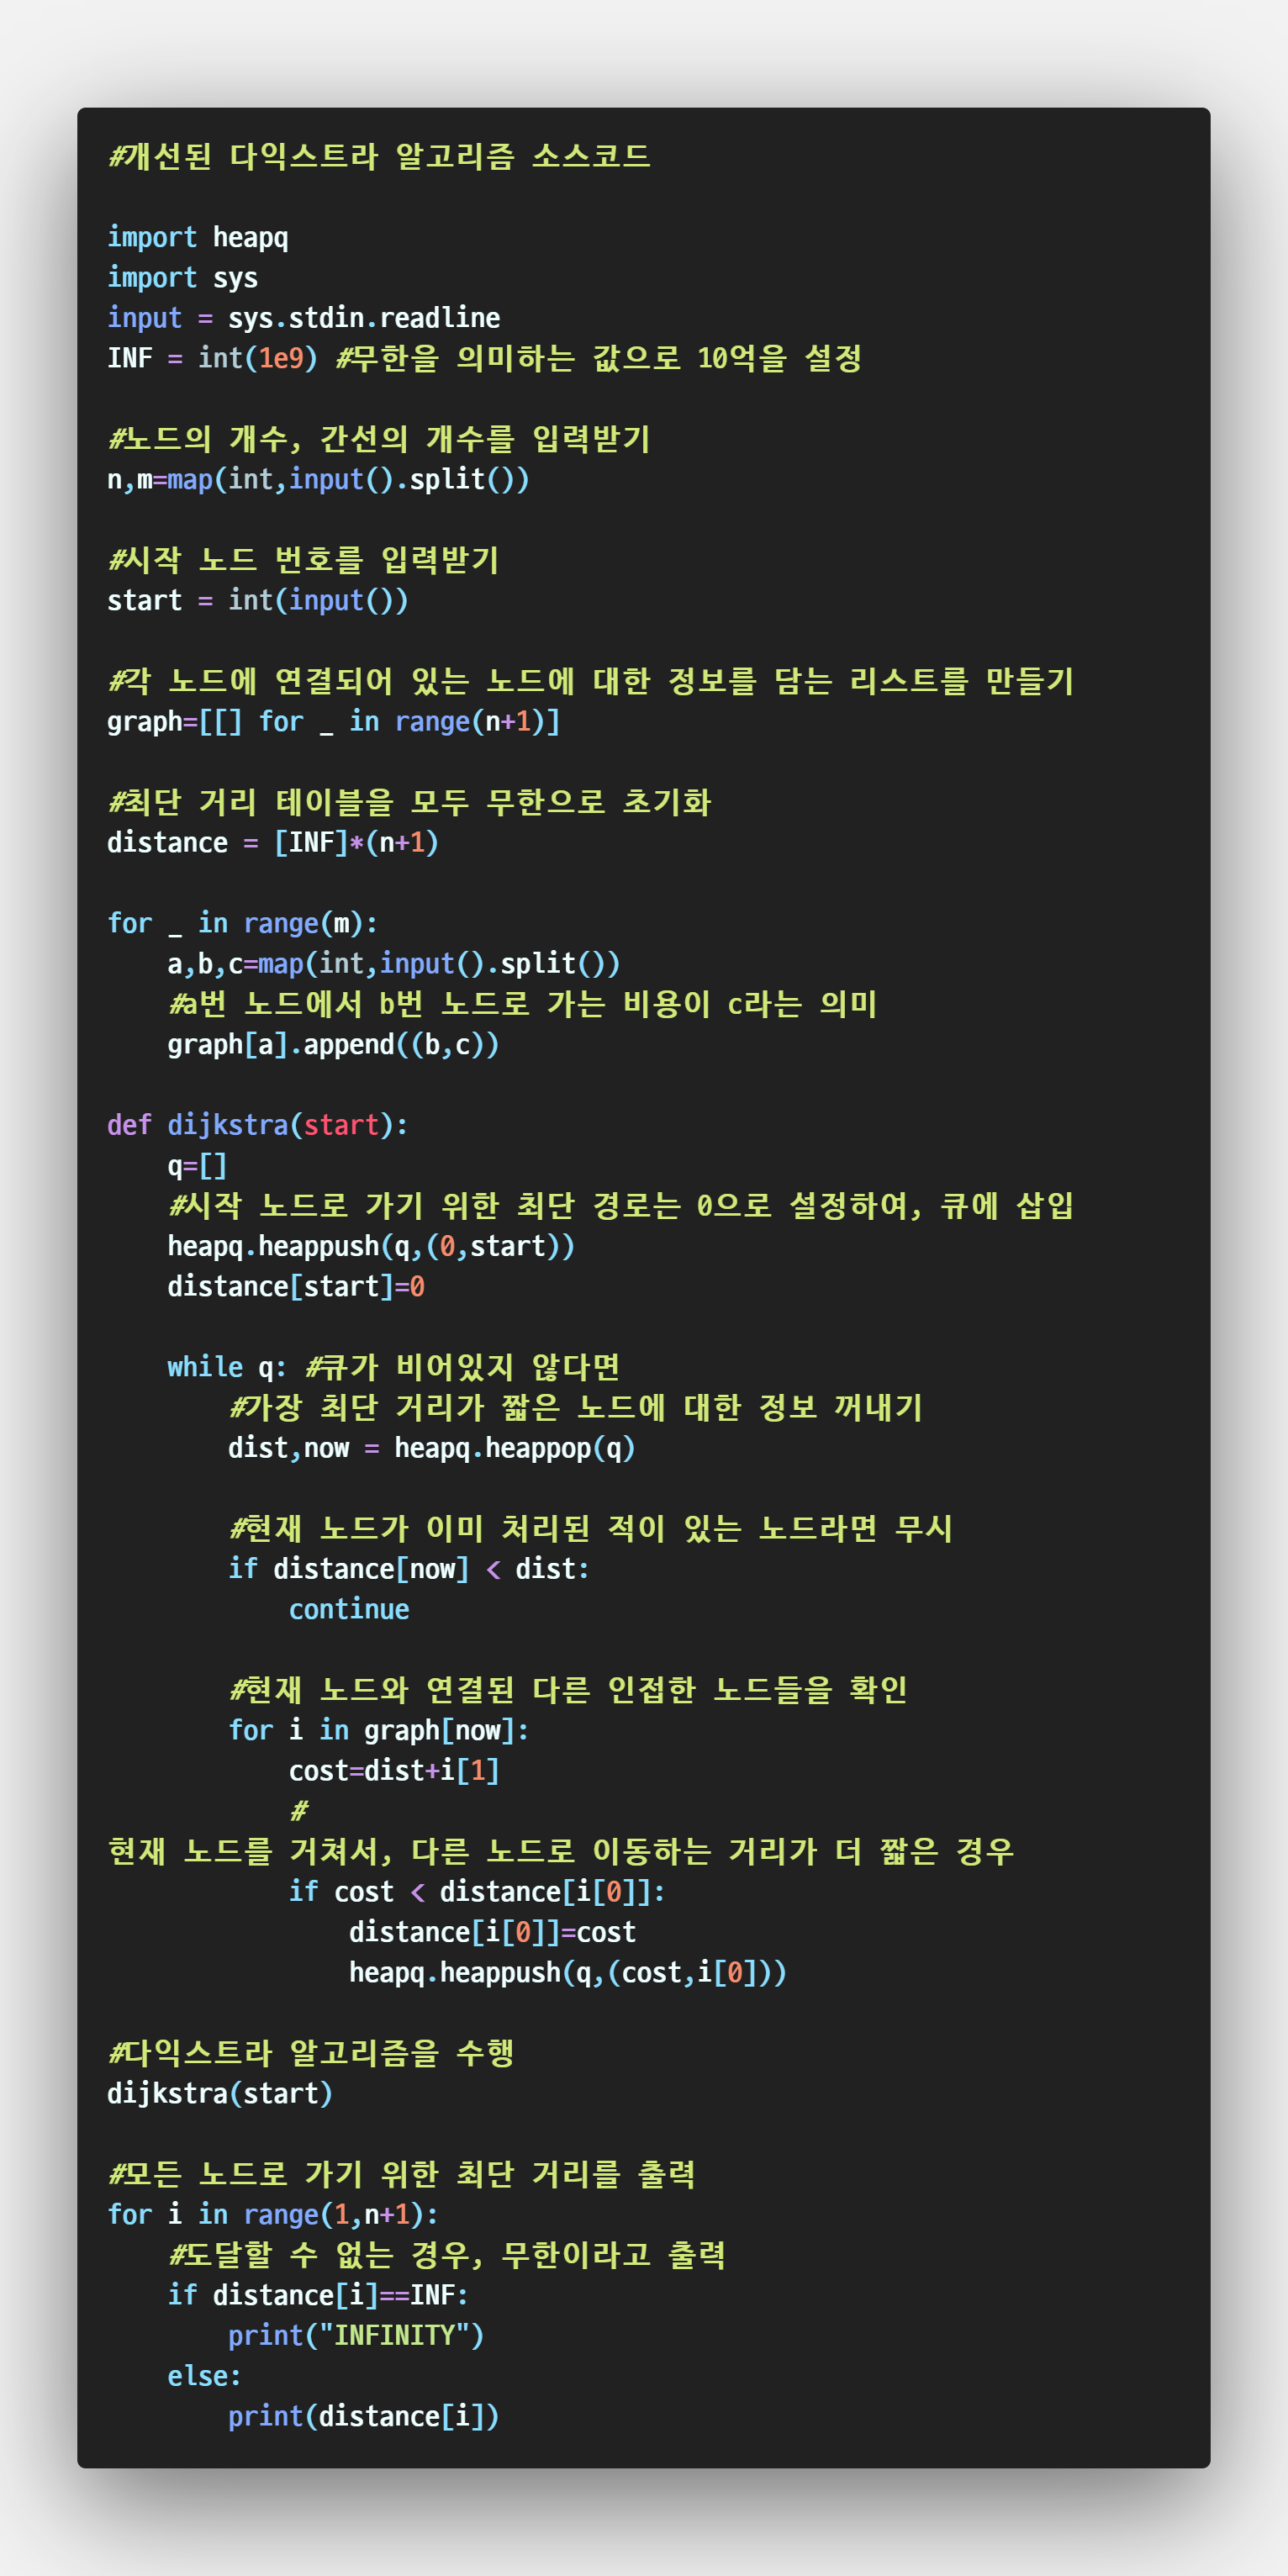Click the 'else:' keyword
The height and width of the screenshot is (2576, 1288).
pyautogui.click(x=204, y=2376)
